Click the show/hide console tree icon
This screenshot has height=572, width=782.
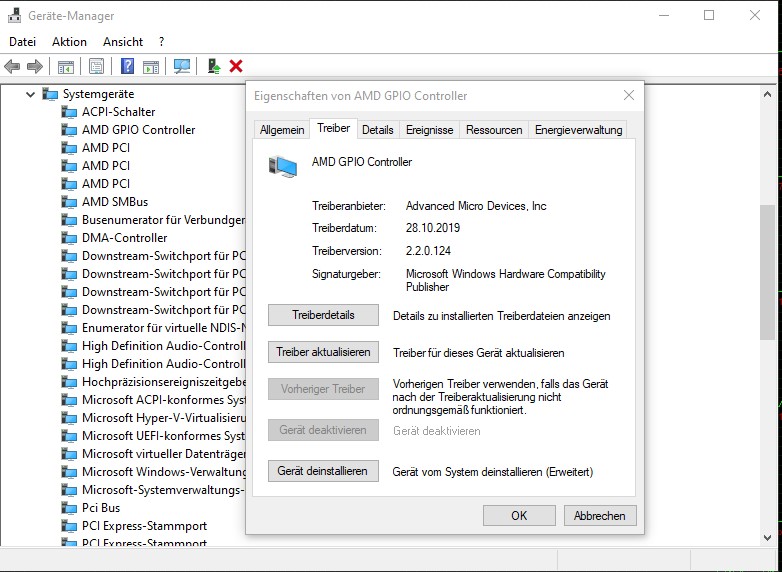tap(66, 66)
